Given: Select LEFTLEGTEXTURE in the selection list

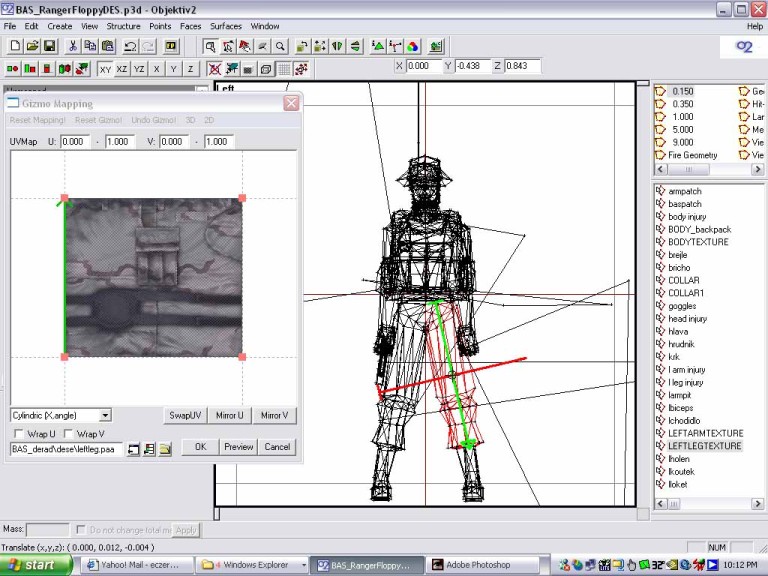Looking at the screenshot, I should (704, 446).
